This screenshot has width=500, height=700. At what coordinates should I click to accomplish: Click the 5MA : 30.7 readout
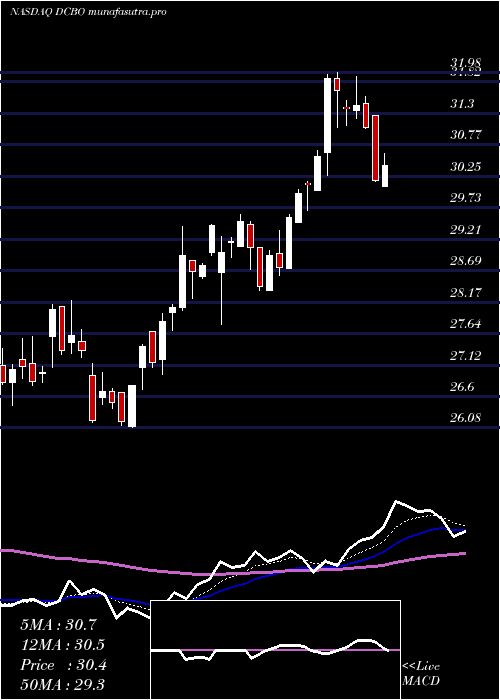[x=58, y=625]
